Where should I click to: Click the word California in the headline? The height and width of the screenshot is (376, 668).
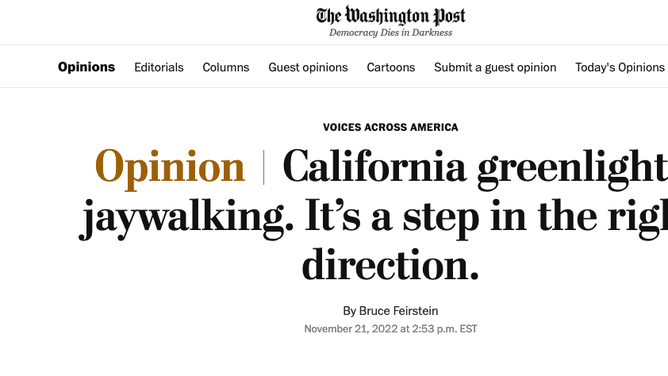374,166
